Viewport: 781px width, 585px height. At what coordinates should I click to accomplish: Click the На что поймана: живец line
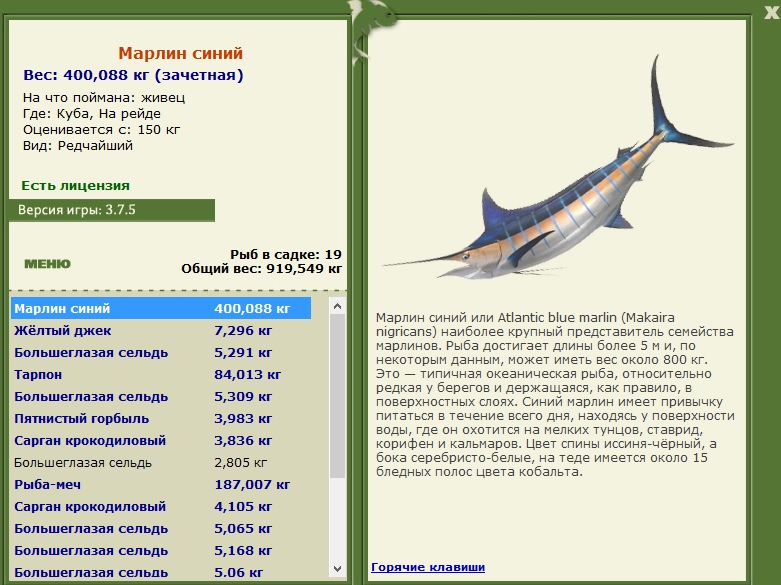[x=104, y=98]
